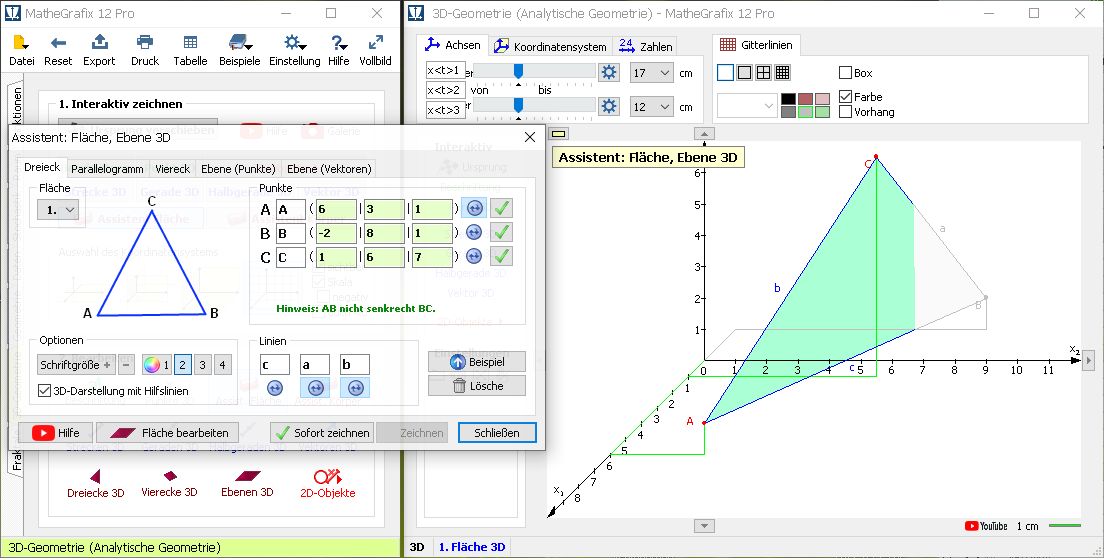The width and height of the screenshot is (1104, 558).
Task: Select the four-cell grid style
Action: pos(763,72)
